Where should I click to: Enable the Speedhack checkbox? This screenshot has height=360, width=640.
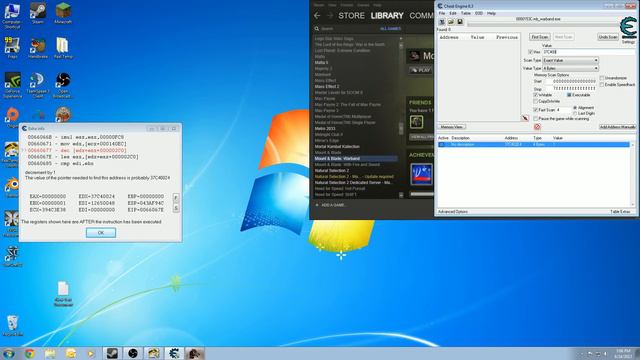click(x=602, y=84)
